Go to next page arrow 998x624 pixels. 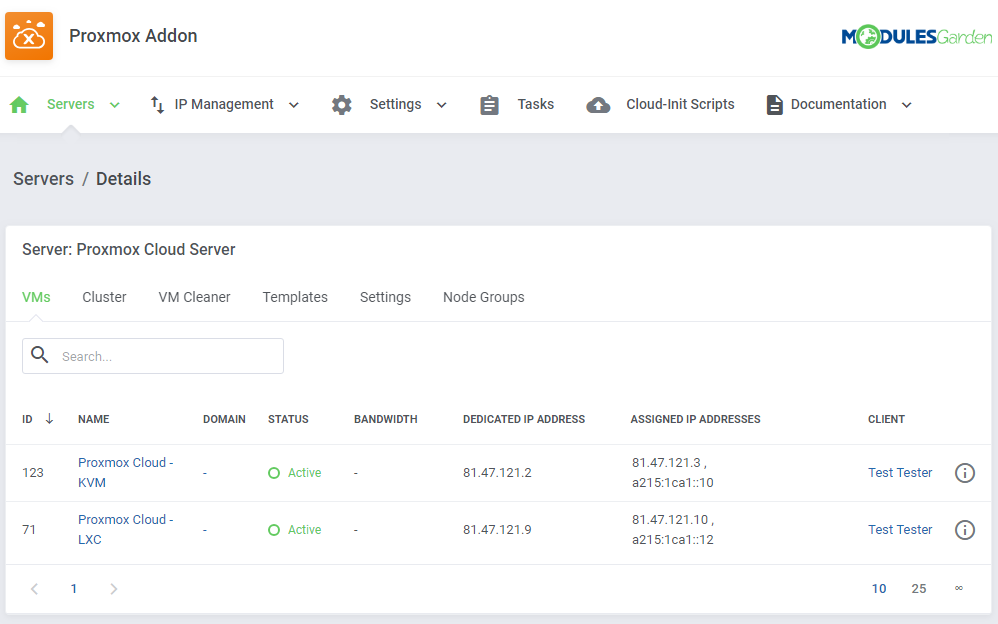pyautogui.click(x=113, y=589)
